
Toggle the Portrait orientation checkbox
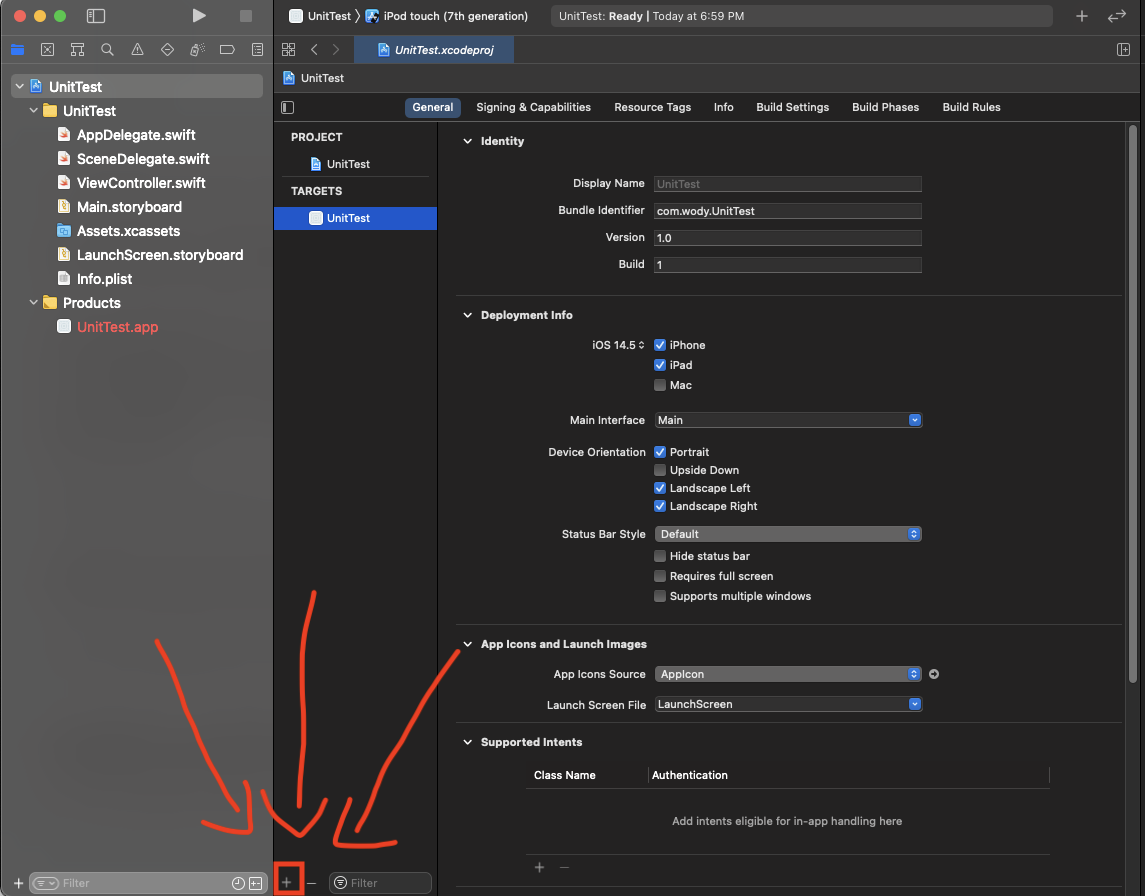tap(660, 452)
